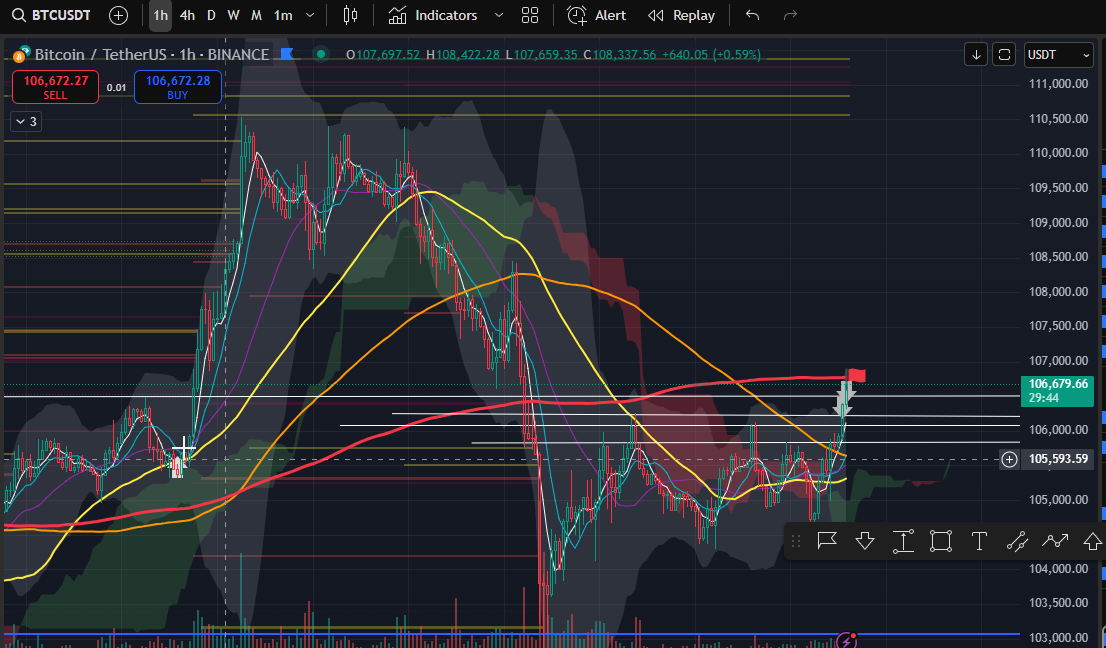Viewport: 1106px width, 648px height.
Task: Click the open value O107,697.52
Action: pos(383,54)
